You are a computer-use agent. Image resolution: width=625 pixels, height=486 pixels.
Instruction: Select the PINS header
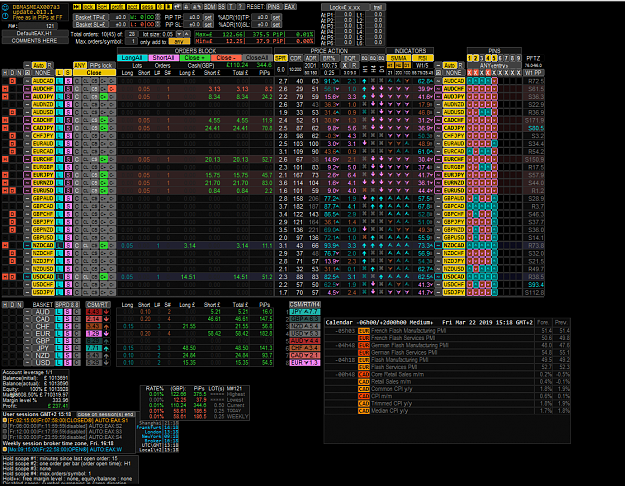494,51
